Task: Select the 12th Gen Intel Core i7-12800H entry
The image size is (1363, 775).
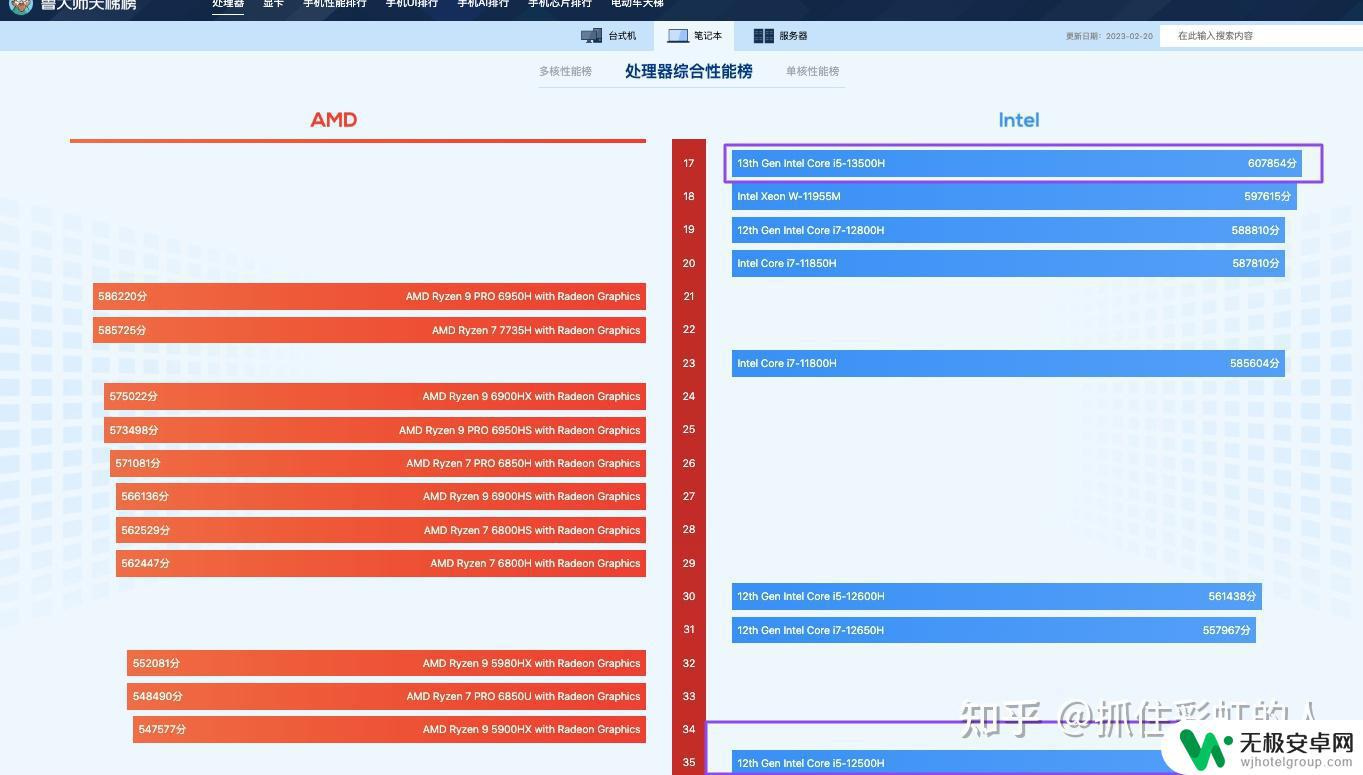Action: pyautogui.click(x=1008, y=230)
